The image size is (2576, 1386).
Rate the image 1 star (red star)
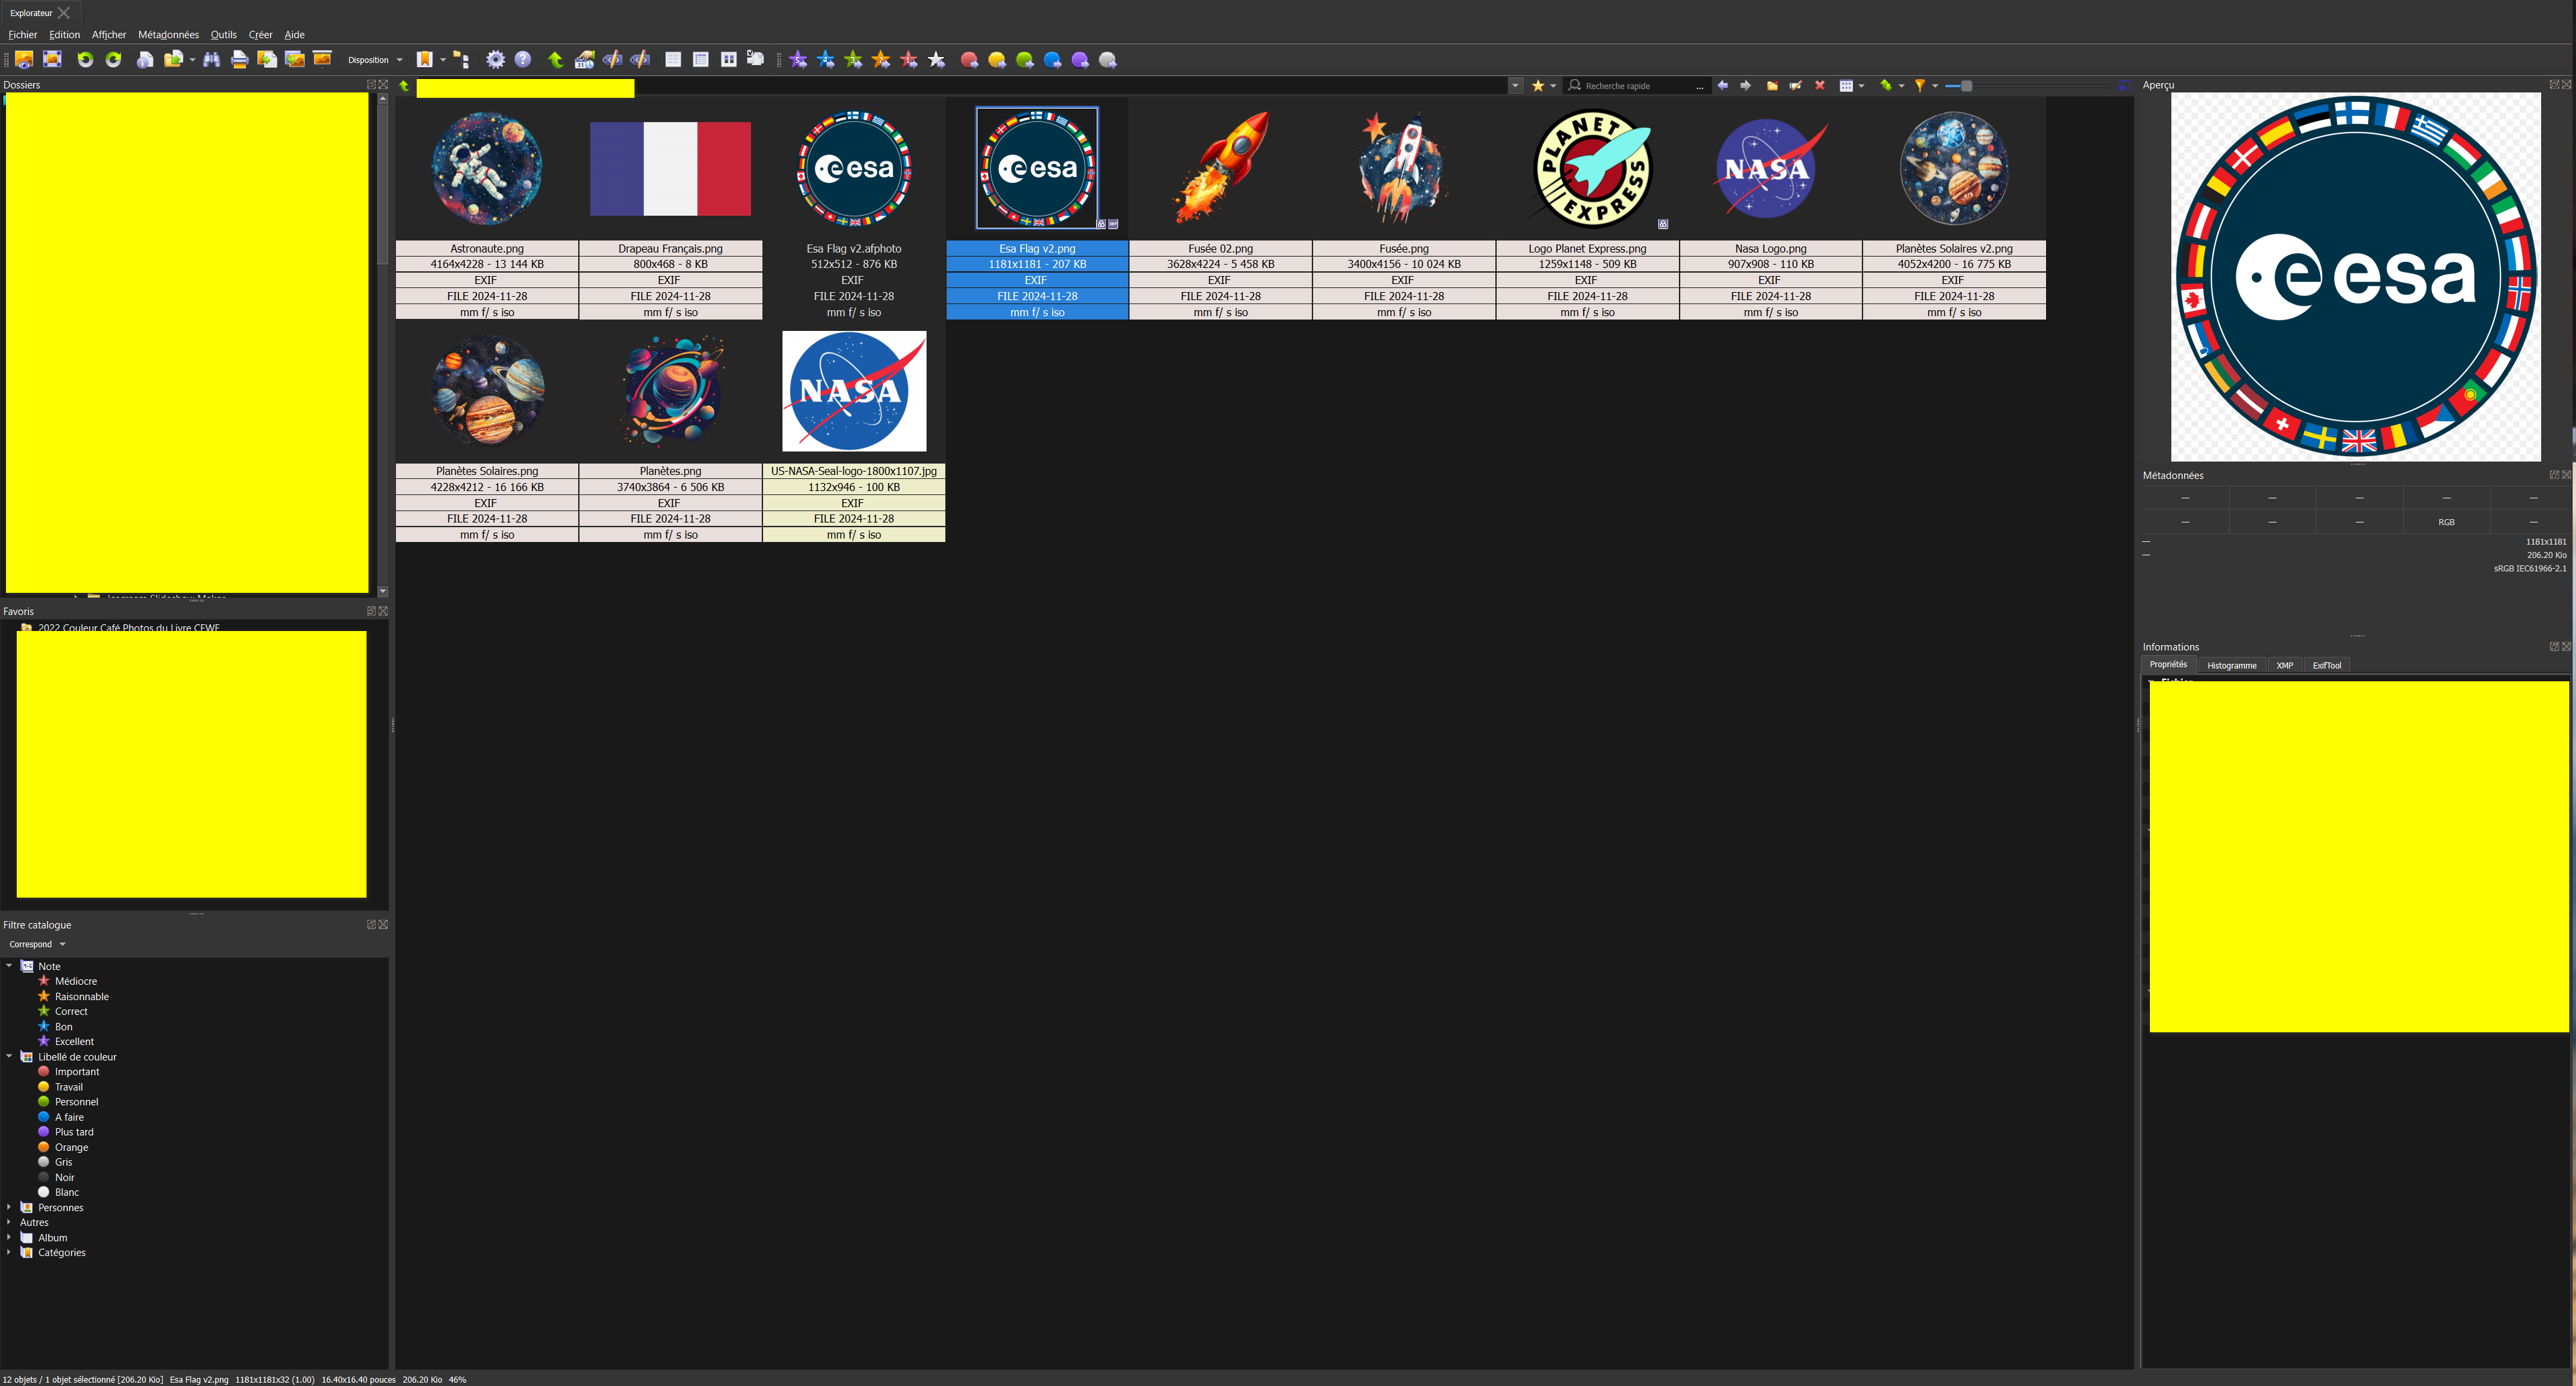pyautogui.click(x=909, y=60)
